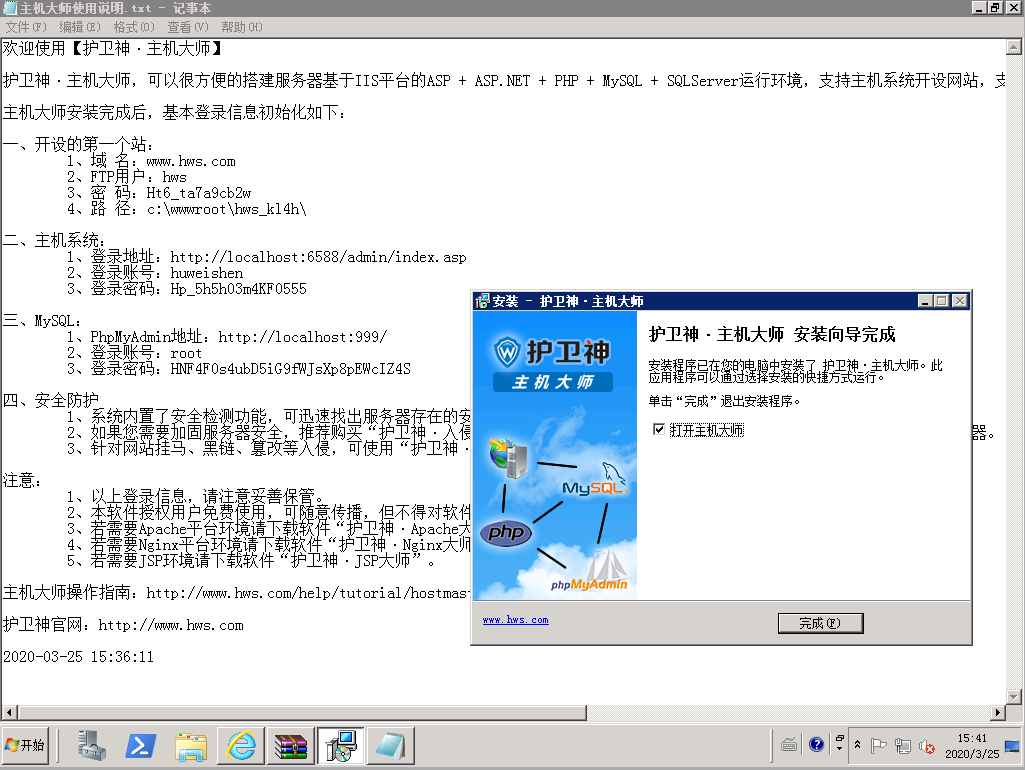
Task: Launch Windows PowerShell from the taskbar
Action: click(x=140, y=746)
